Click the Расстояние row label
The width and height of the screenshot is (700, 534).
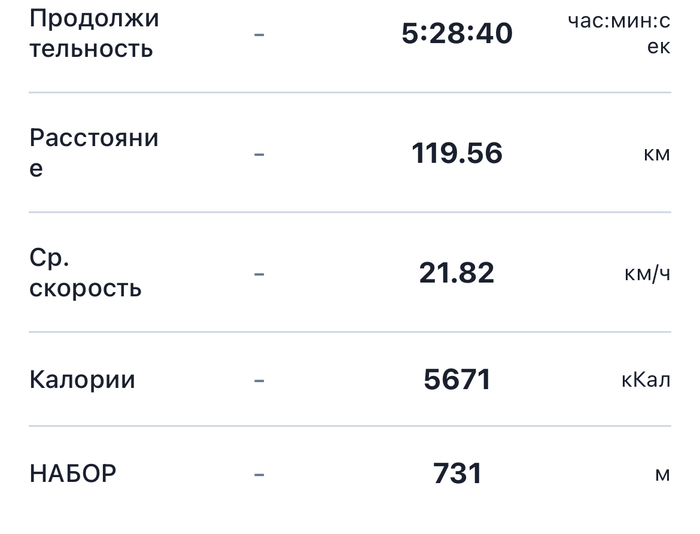pyautogui.click(x=94, y=152)
